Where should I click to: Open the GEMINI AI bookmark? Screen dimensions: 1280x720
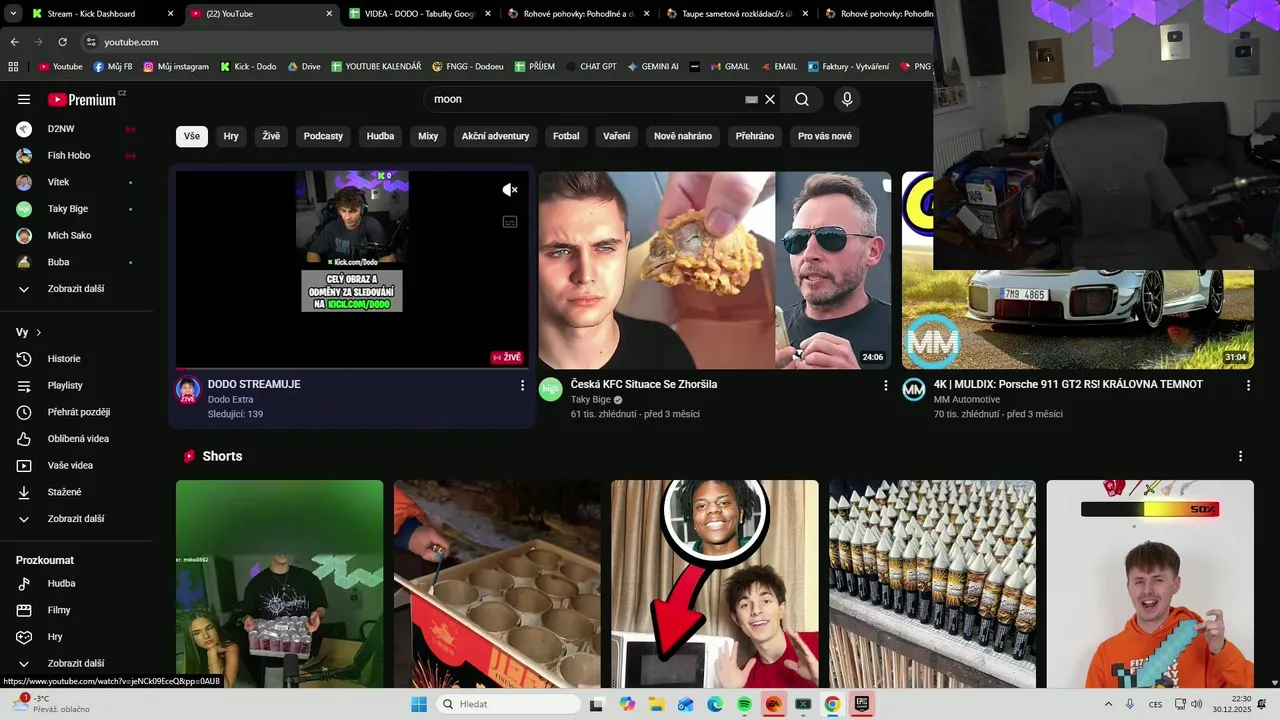pyautogui.click(x=653, y=67)
